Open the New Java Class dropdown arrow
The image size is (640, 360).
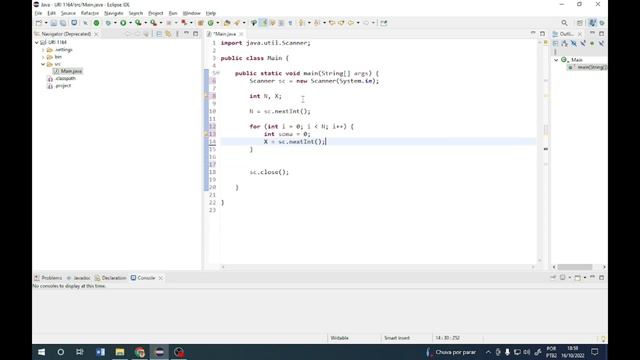coord(218,23)
